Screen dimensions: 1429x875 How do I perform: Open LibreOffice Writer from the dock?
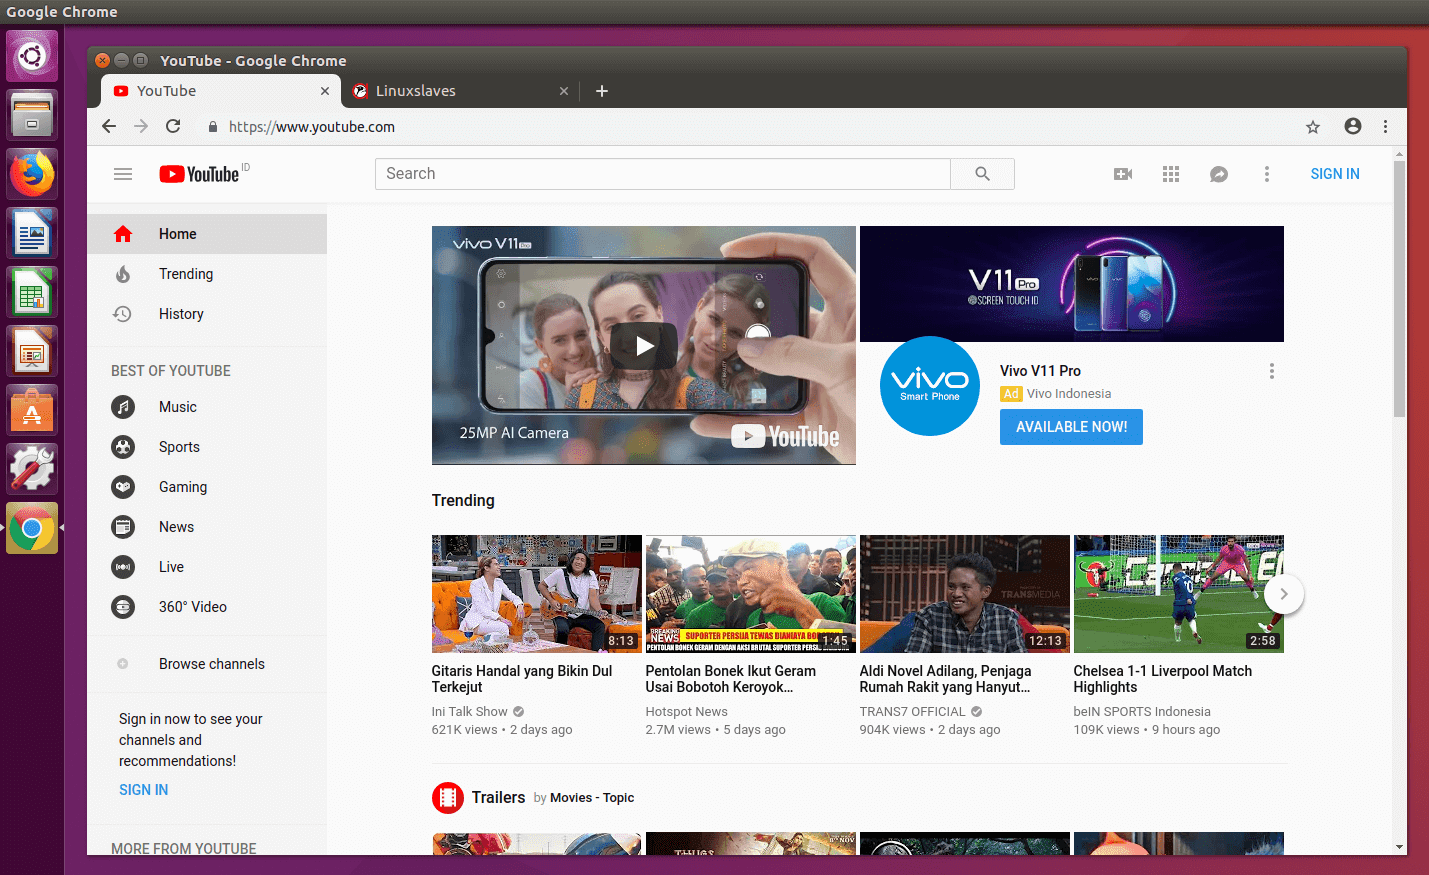tap(32, 234)
